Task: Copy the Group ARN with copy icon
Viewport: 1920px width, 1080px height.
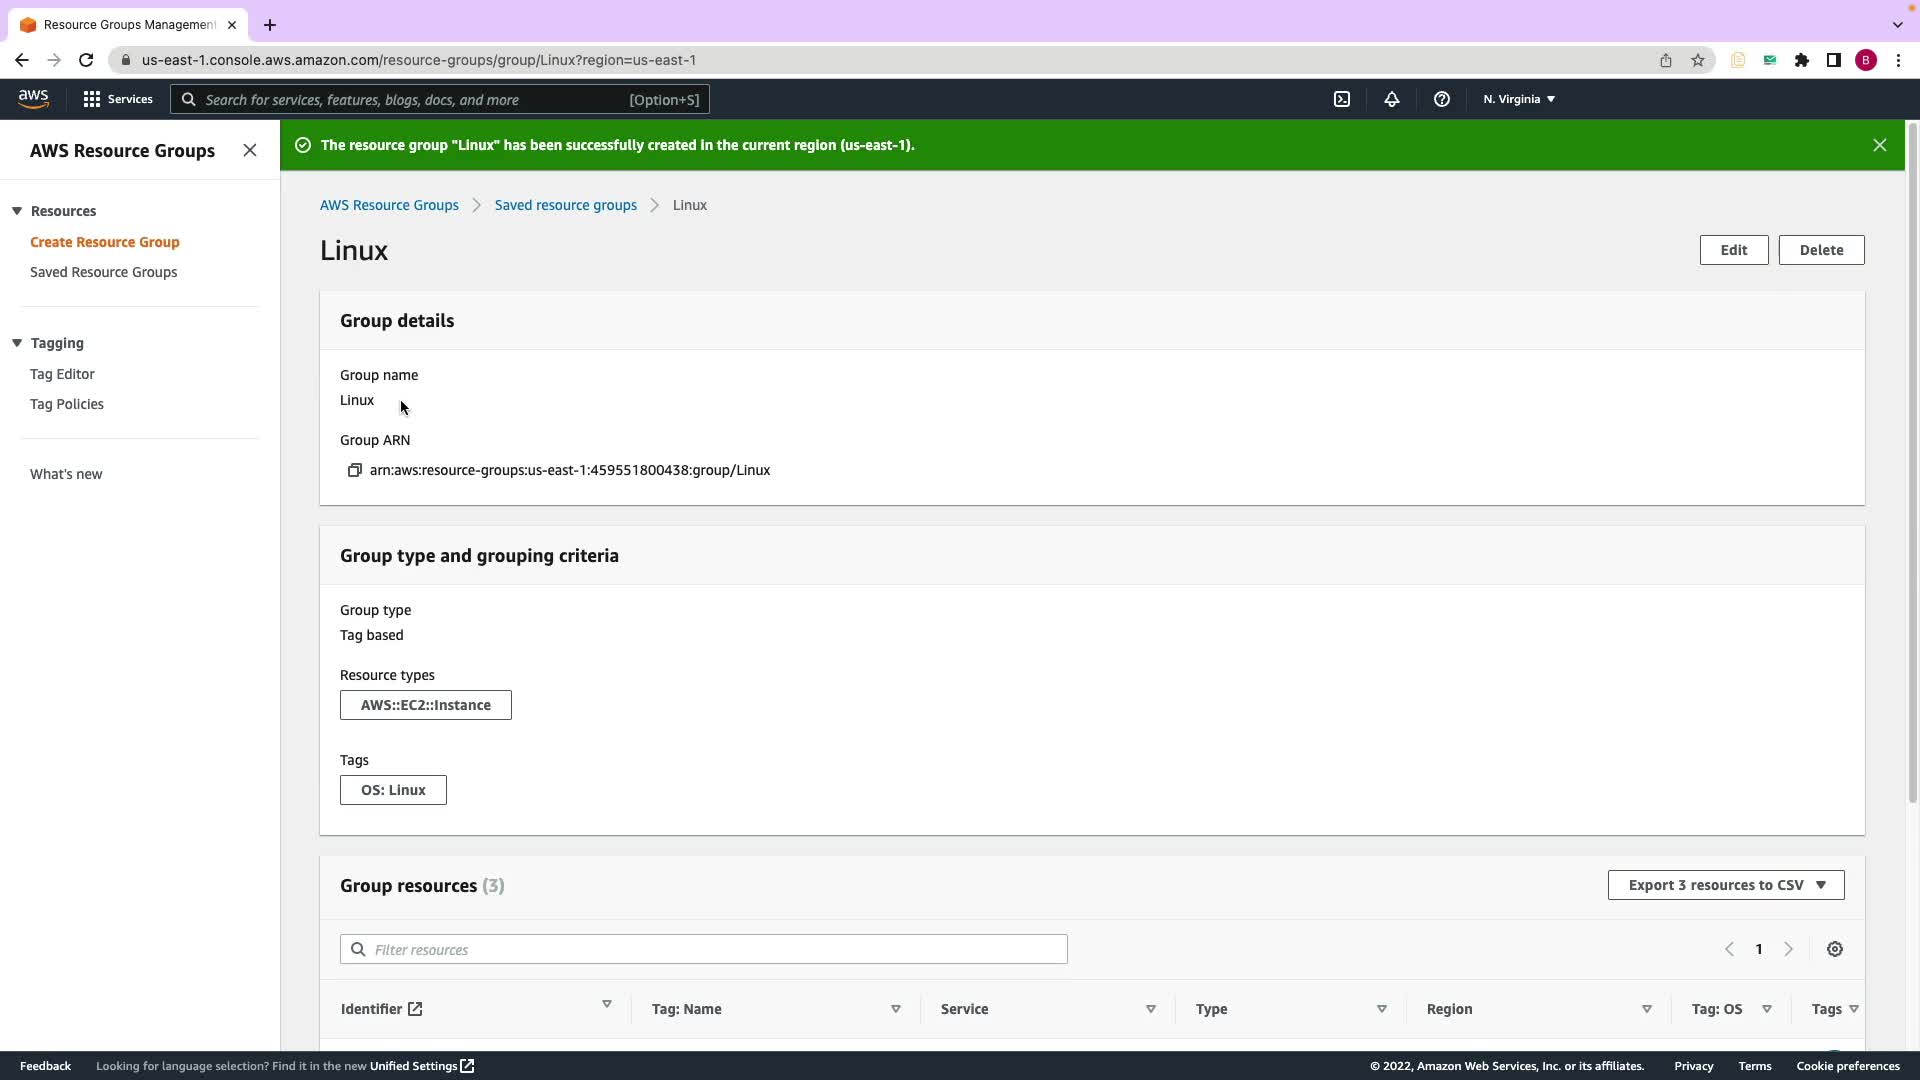Action: (x=354, y=470)
